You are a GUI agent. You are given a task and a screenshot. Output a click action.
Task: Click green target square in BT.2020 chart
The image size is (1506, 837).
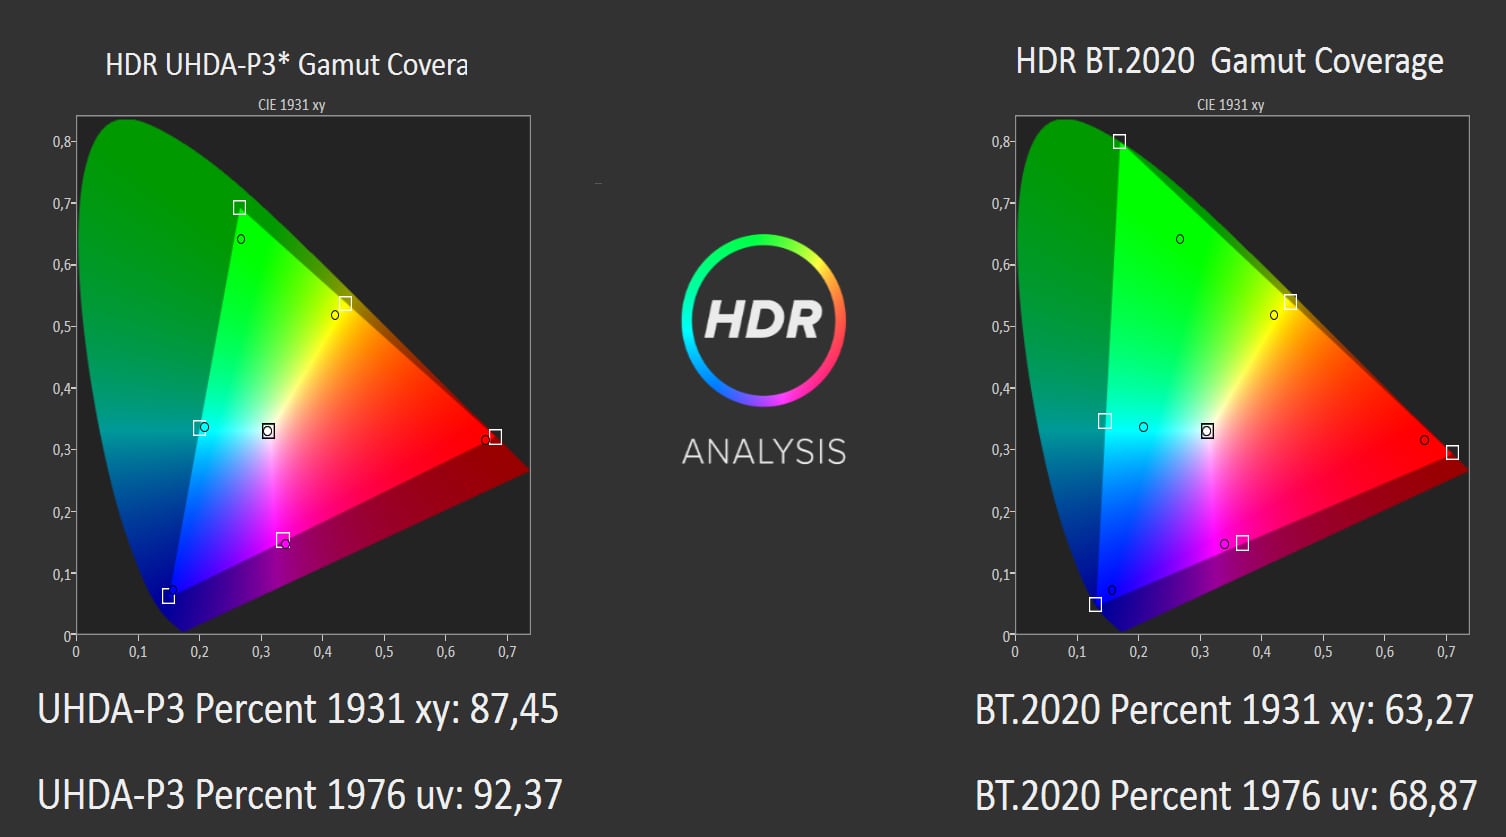(x=1119, y=142)
